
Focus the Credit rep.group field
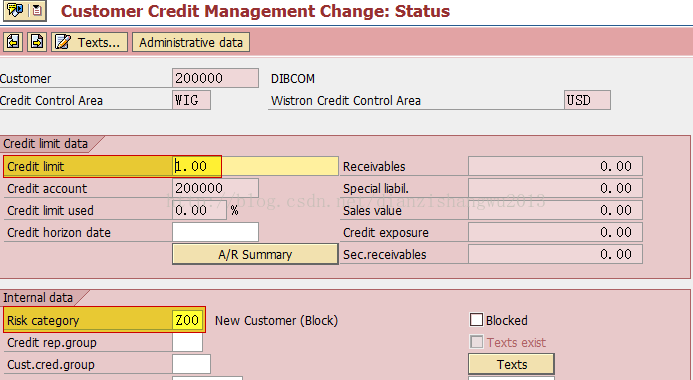[187, 342]
